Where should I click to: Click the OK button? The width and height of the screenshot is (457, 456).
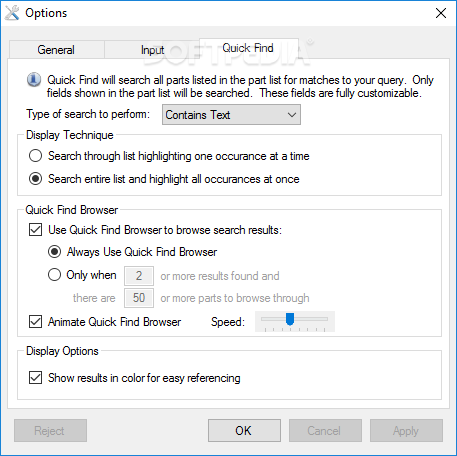[x=244, y=430]
